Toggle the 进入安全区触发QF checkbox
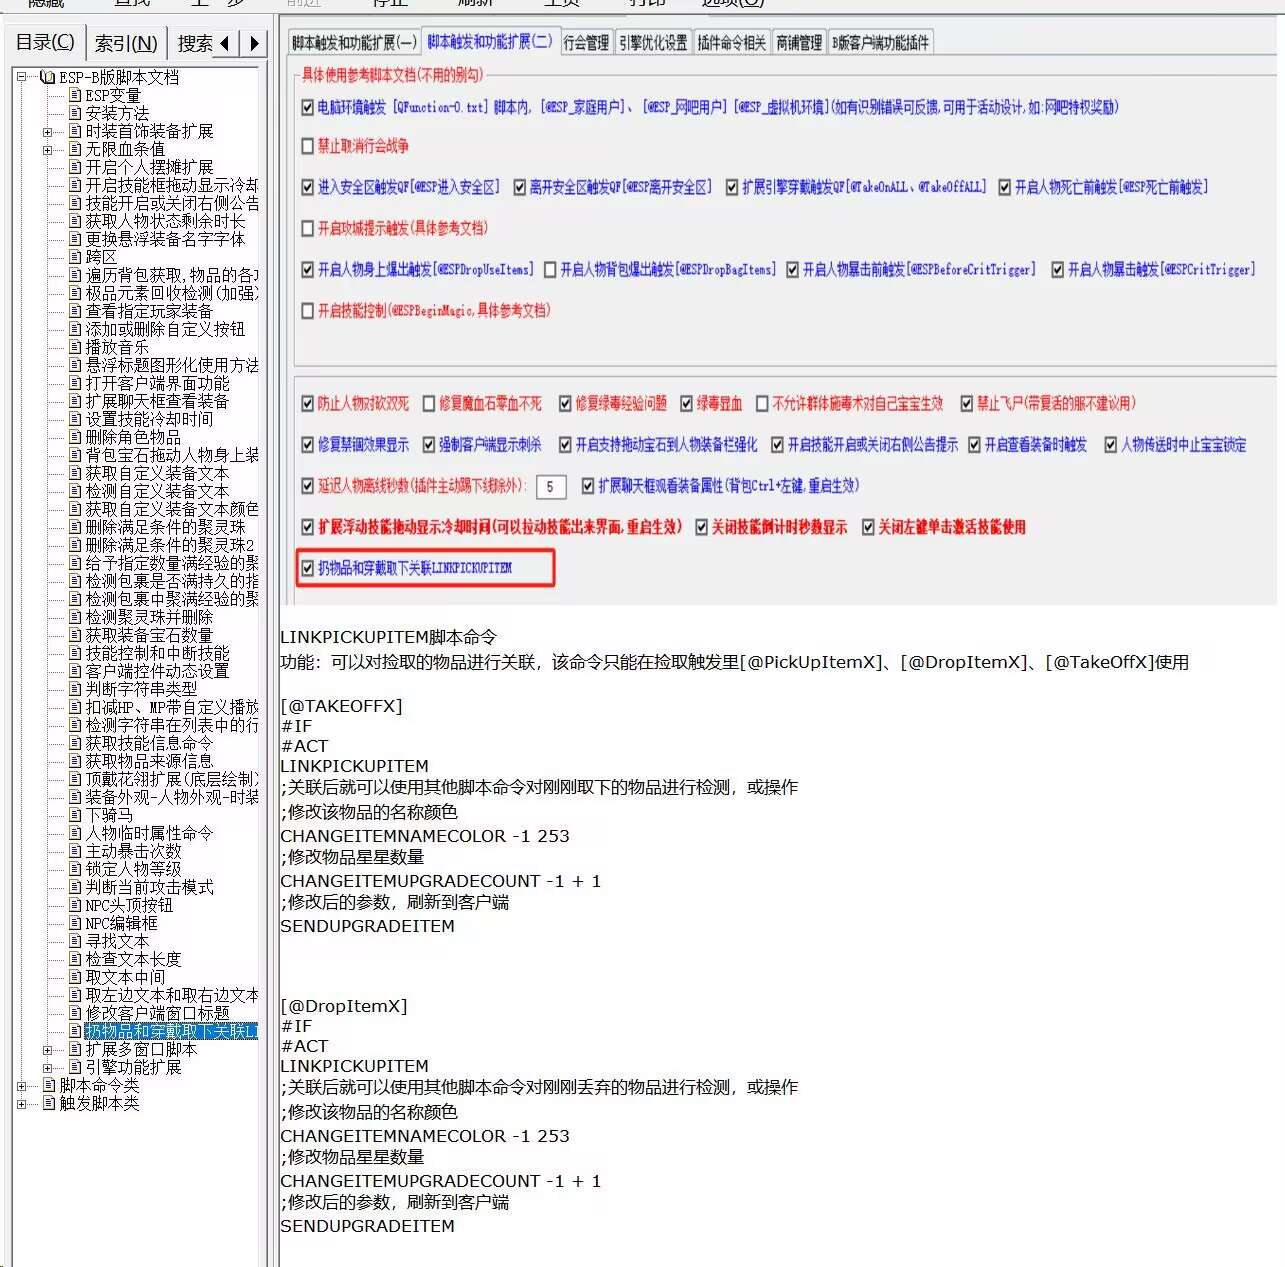The image size is (1285, 1267). [x=308, y=187]
